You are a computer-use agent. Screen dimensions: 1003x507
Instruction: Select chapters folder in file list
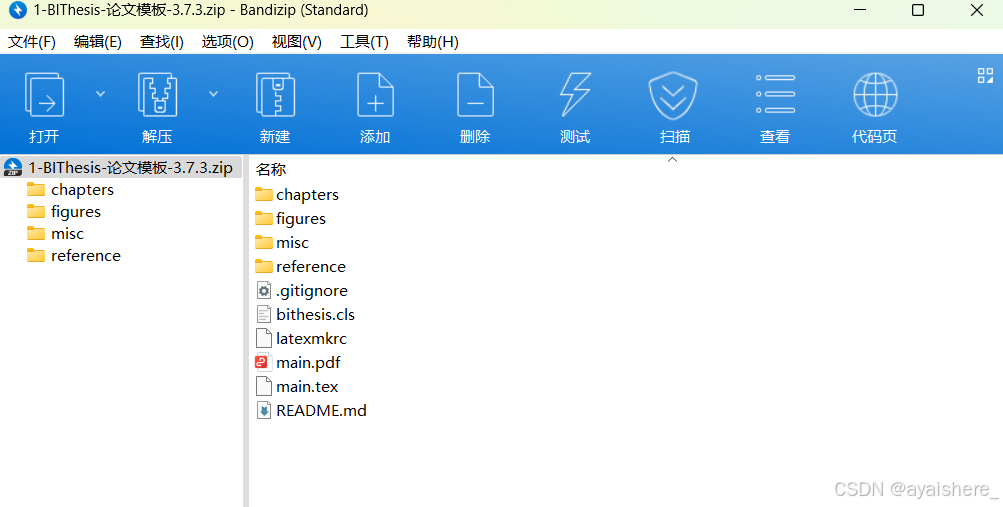[x=297, y=194]
